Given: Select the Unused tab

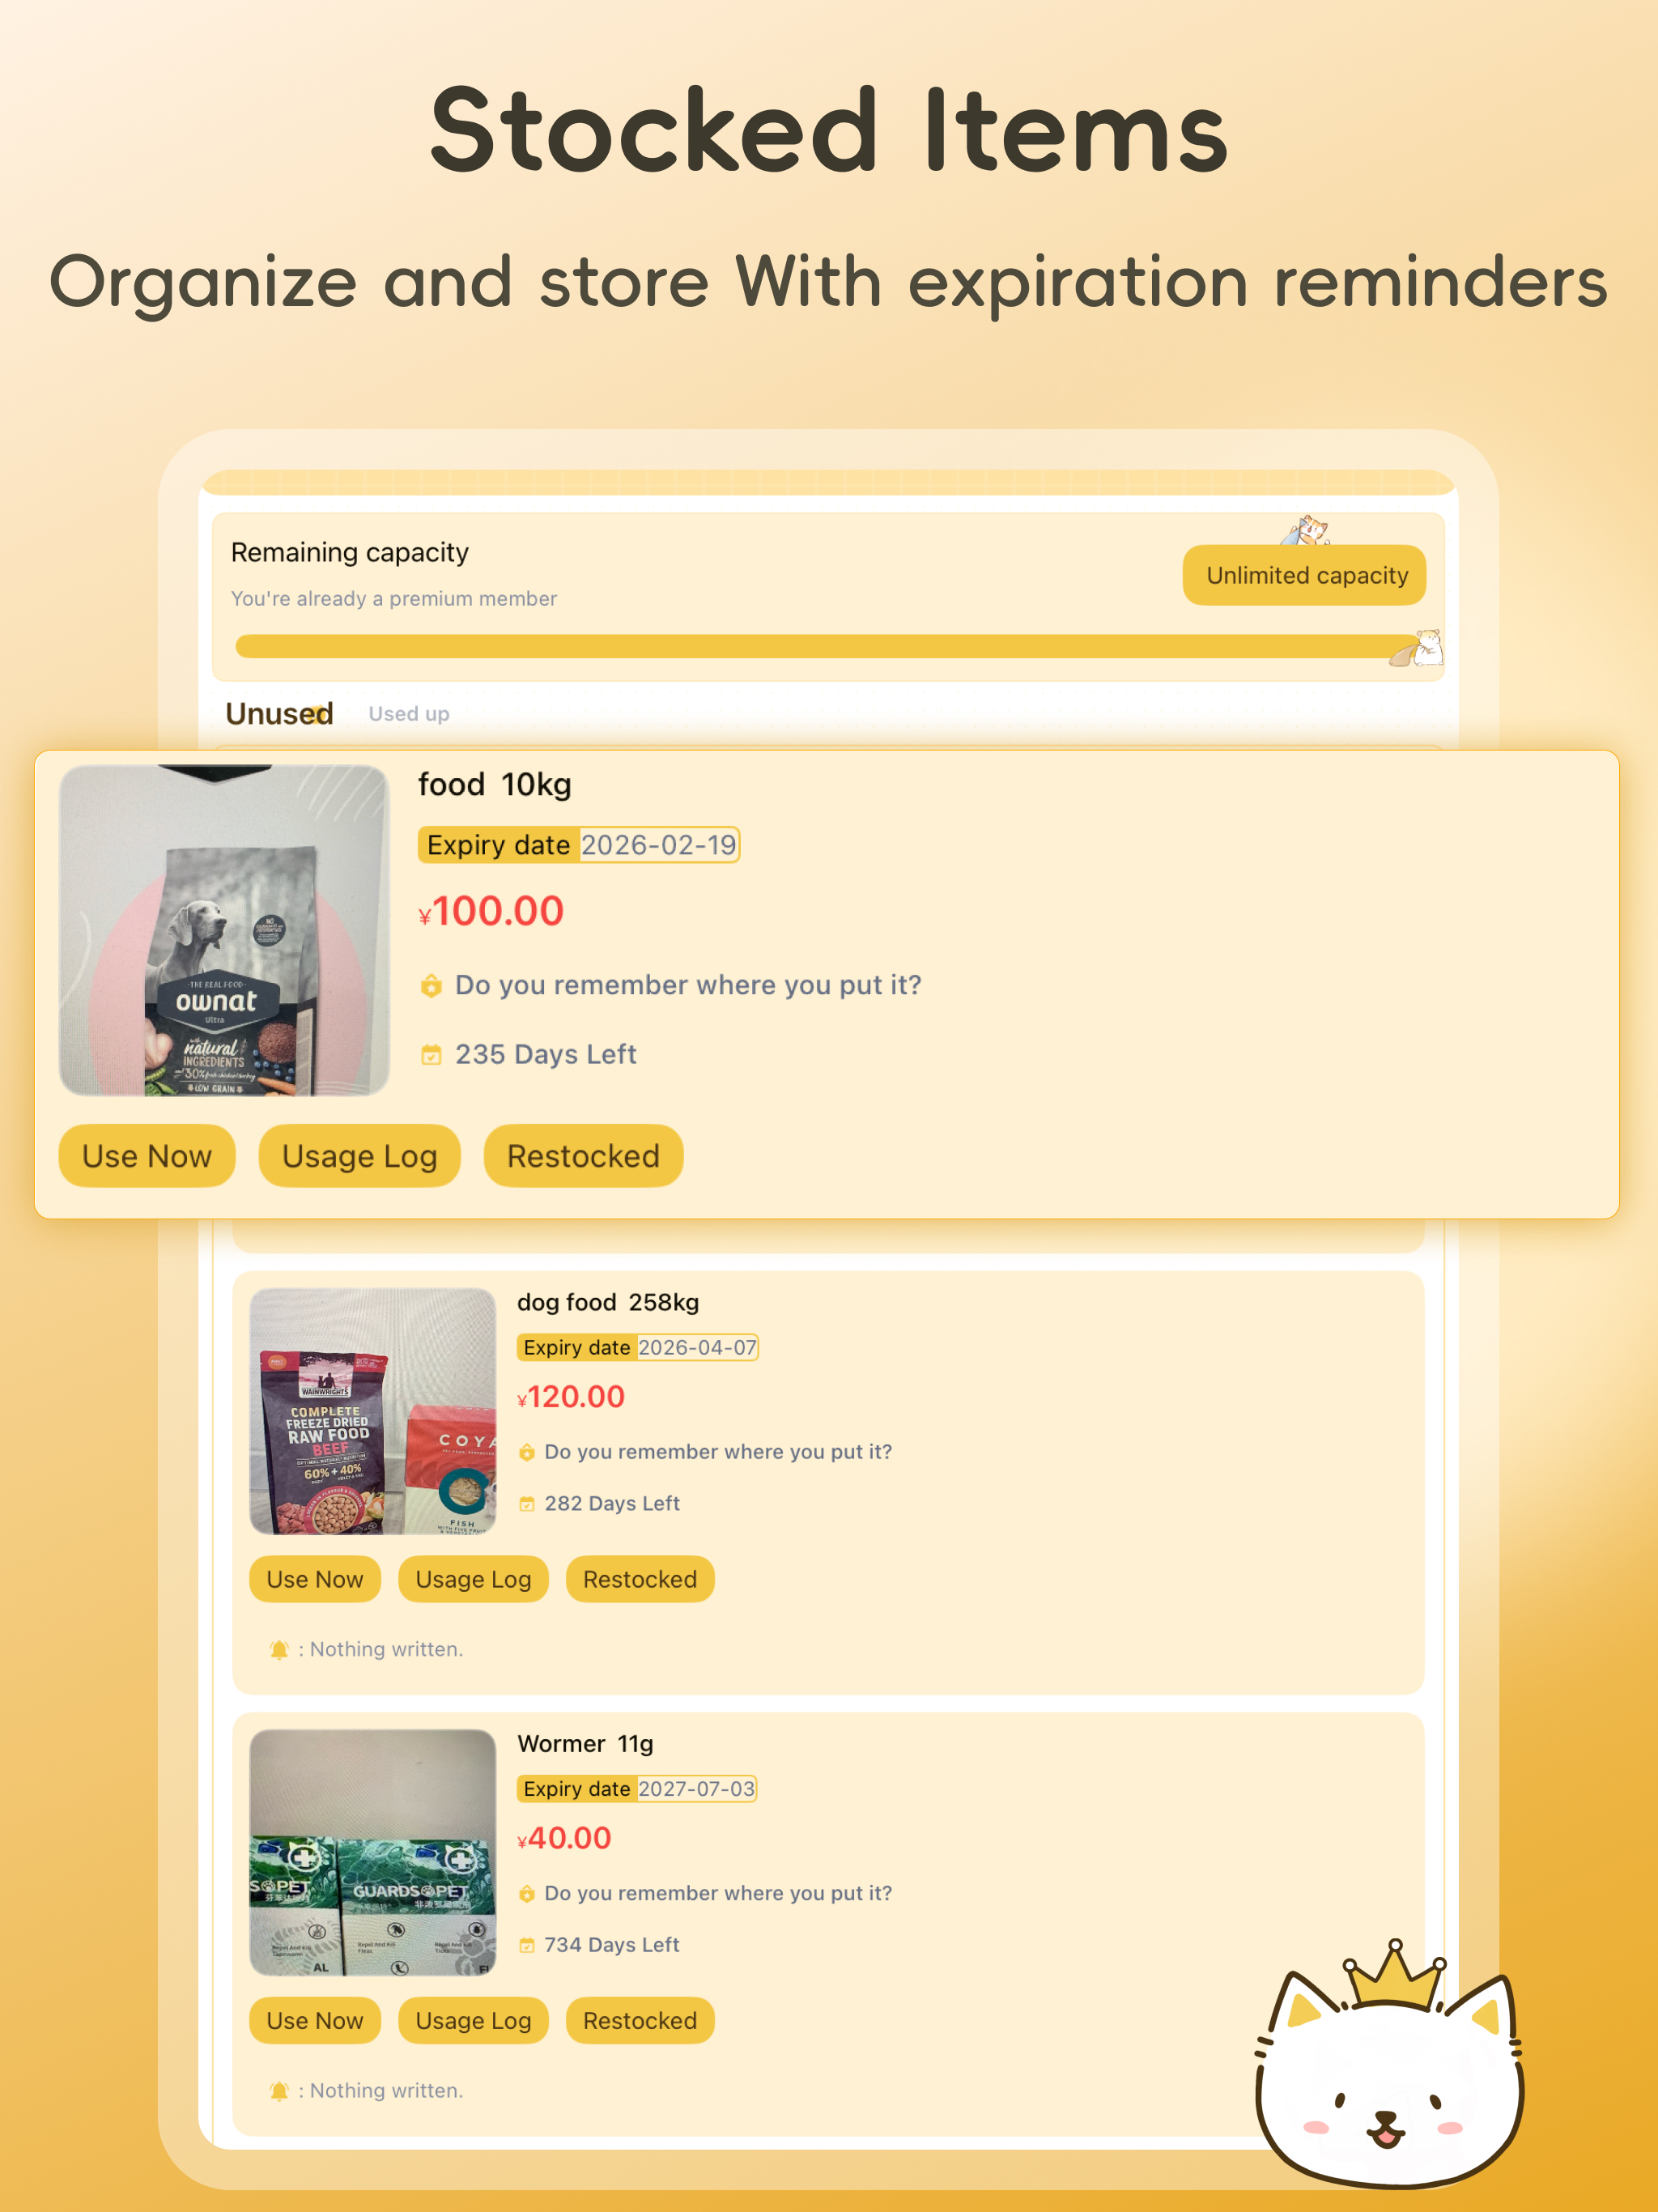Looking at the screenshot, I should click(279, 714).
